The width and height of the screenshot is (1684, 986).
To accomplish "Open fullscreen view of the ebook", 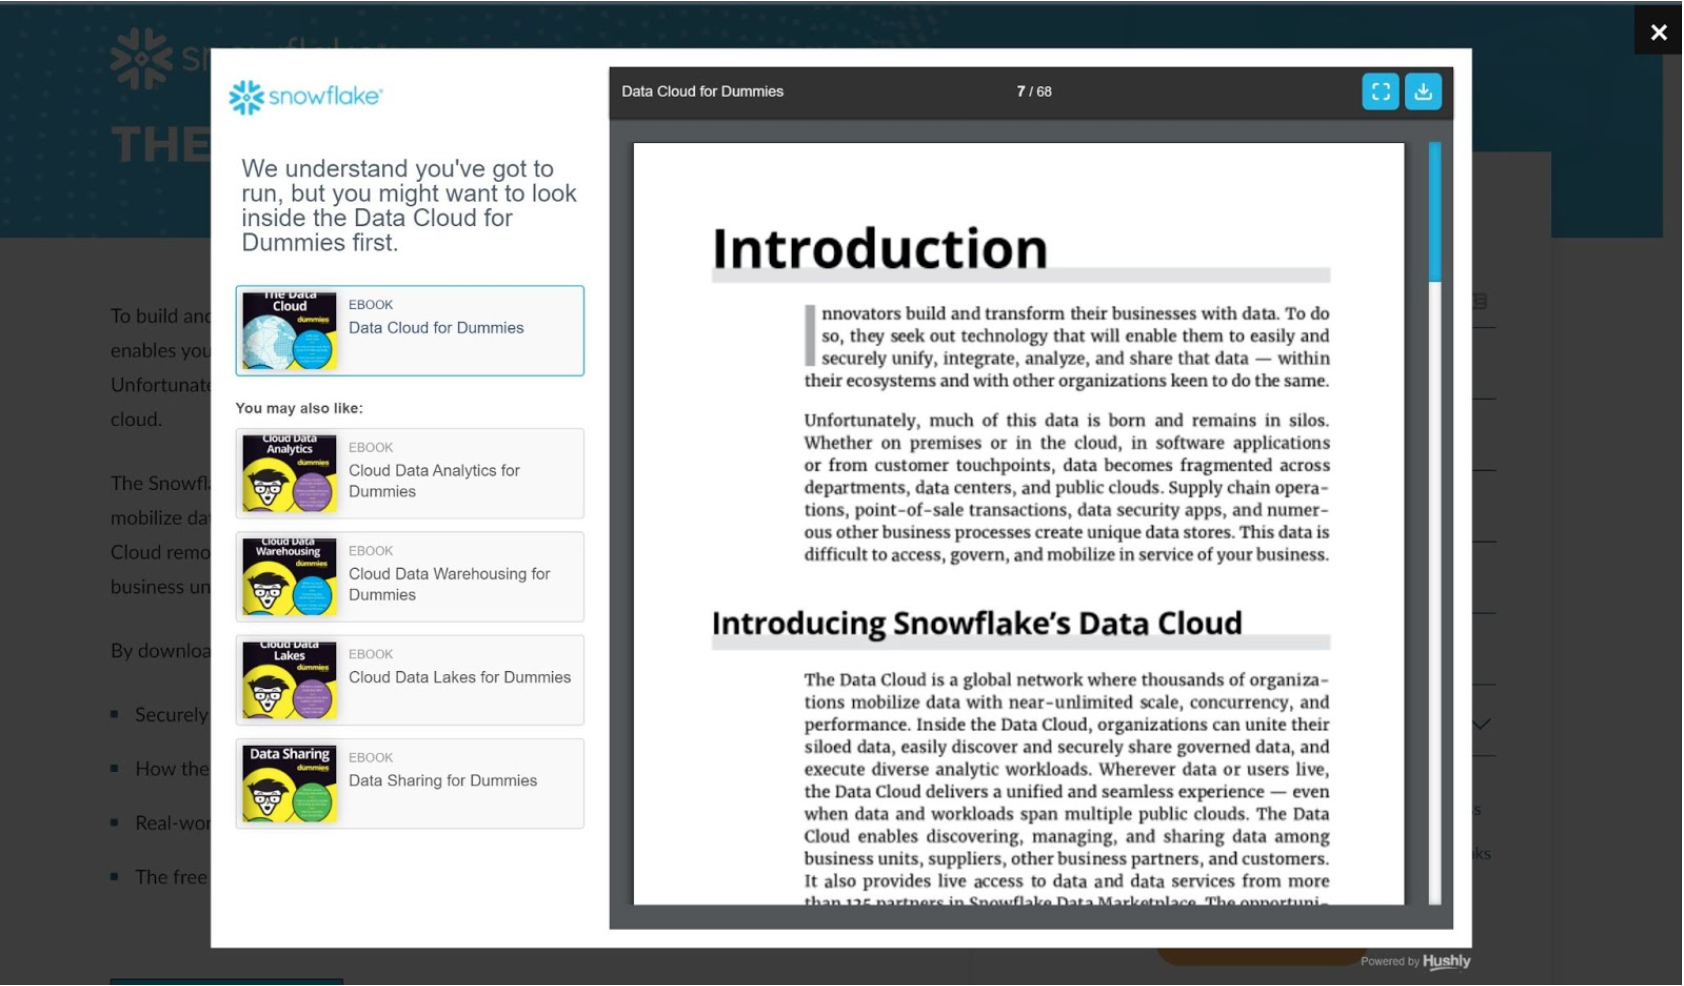I will click(1380, 92).
